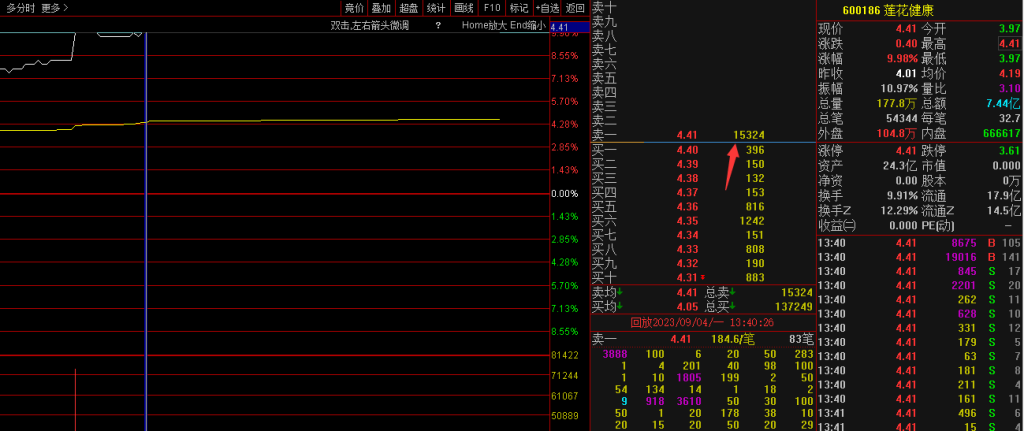Click the red arrow pointing at 15324
Screen dimensions: 1024x431
click(x=731, y=156)
